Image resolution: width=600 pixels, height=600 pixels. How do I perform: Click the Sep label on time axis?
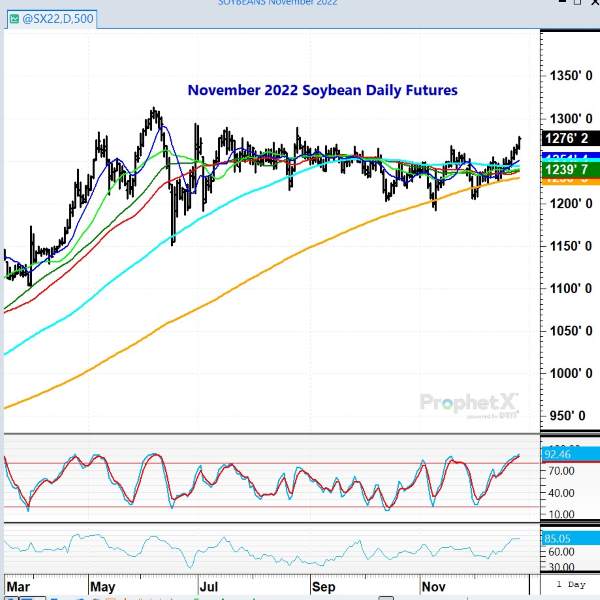click(323, 587)
